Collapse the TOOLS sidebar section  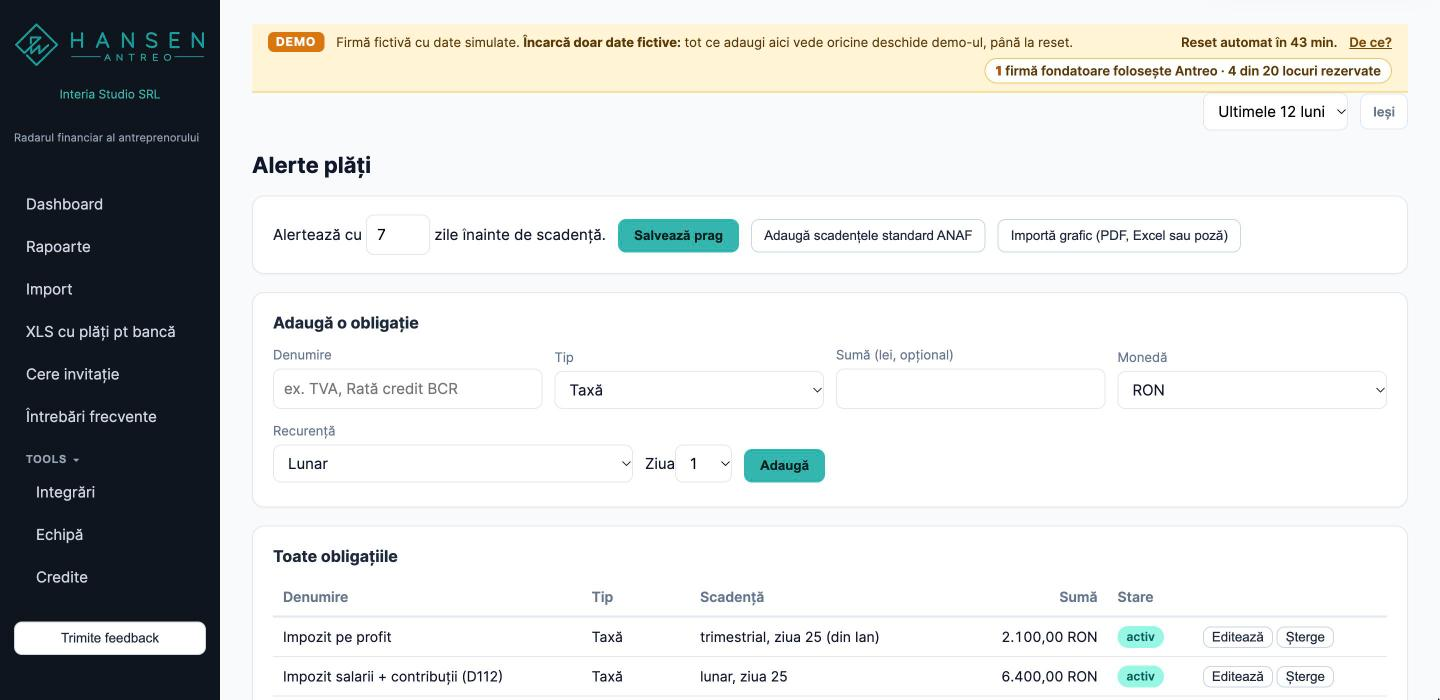[x=52, y=459]
